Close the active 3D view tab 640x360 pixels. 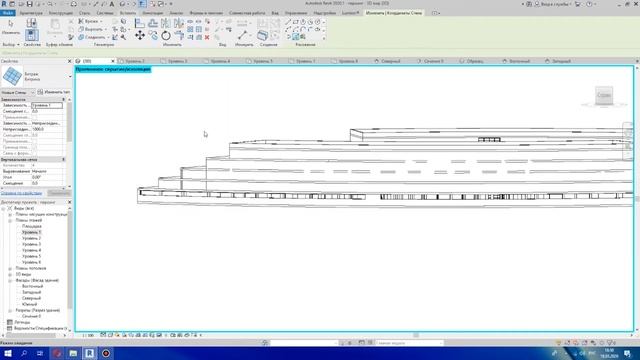click(113, 61)
